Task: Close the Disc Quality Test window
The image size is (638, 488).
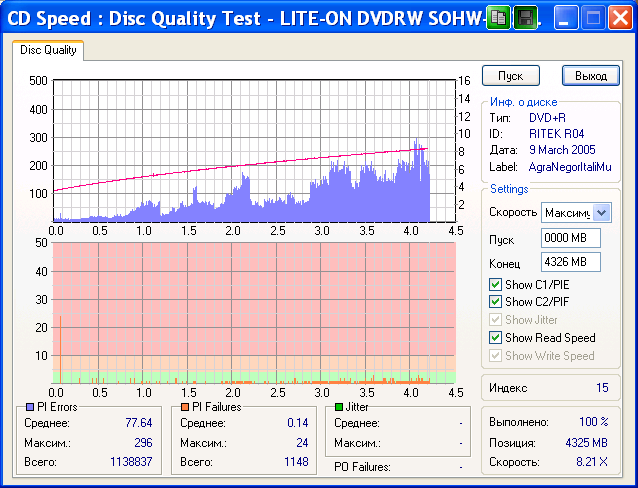Action: 619,17
